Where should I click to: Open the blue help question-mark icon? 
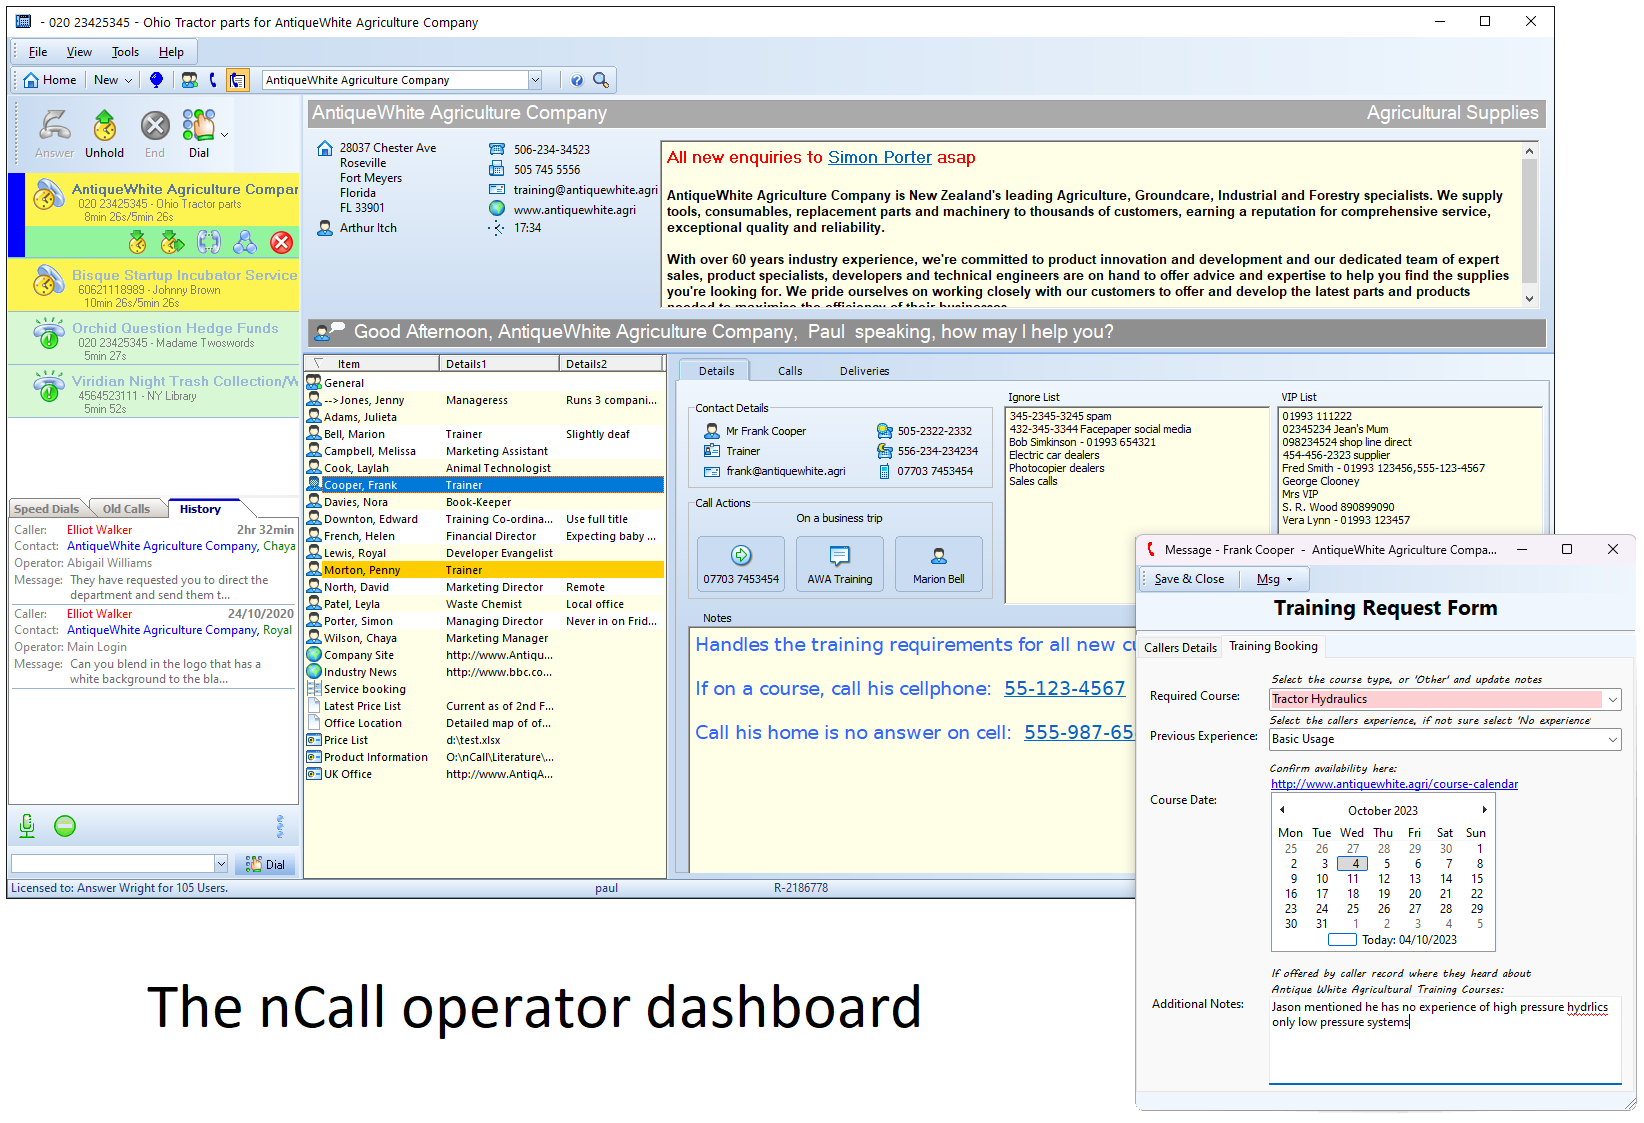point(577,80)
